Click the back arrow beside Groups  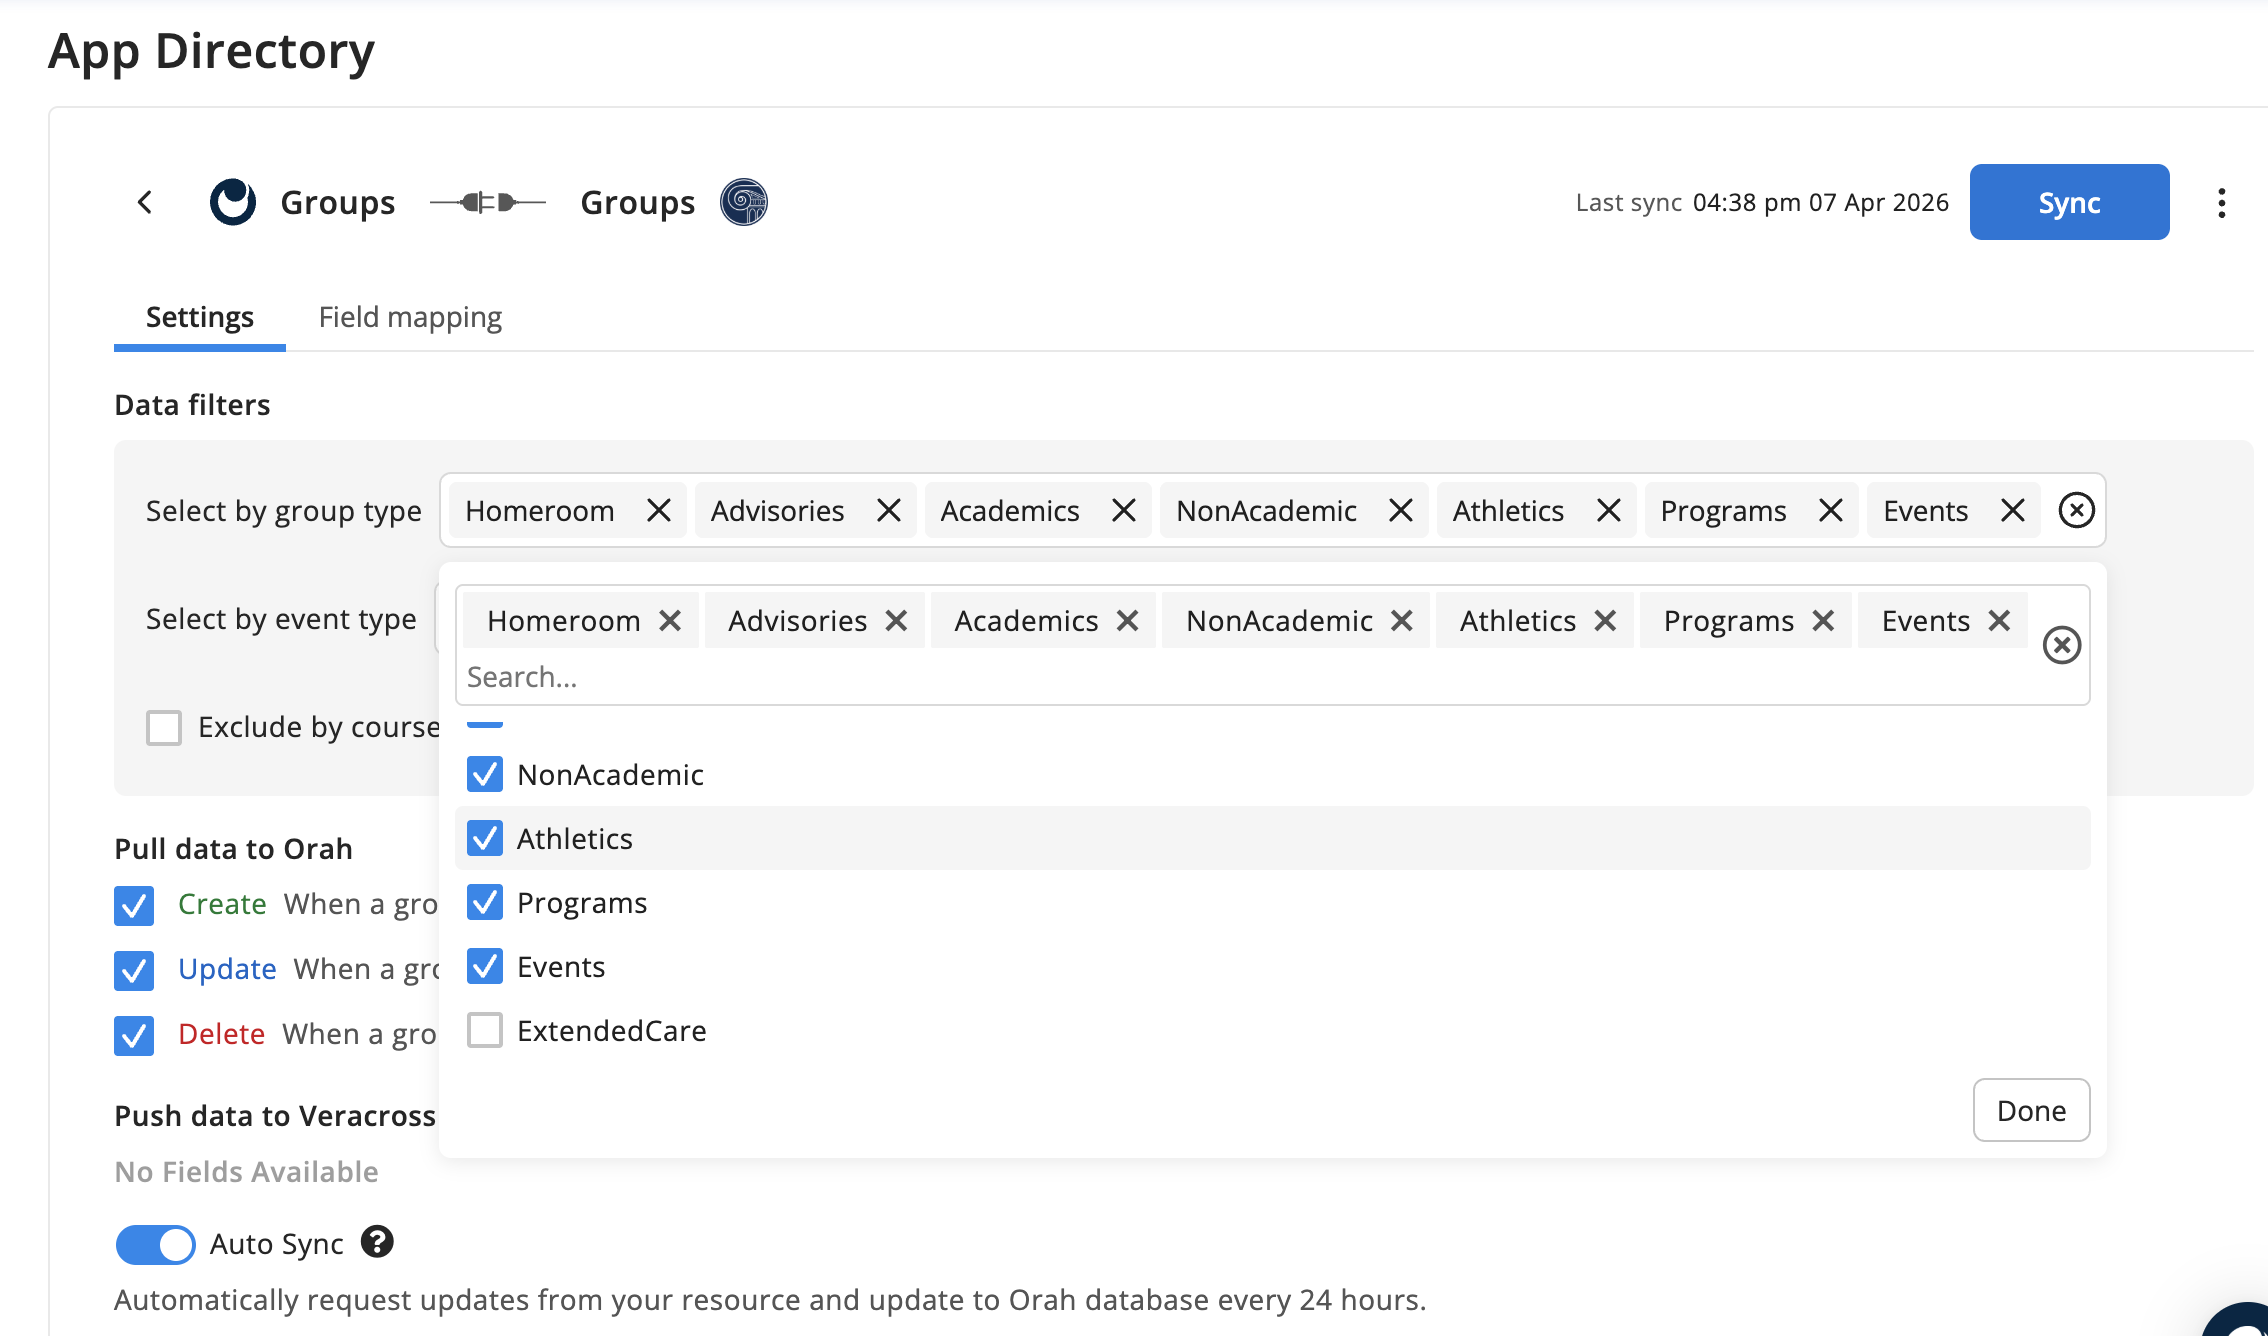click(145, 203)
